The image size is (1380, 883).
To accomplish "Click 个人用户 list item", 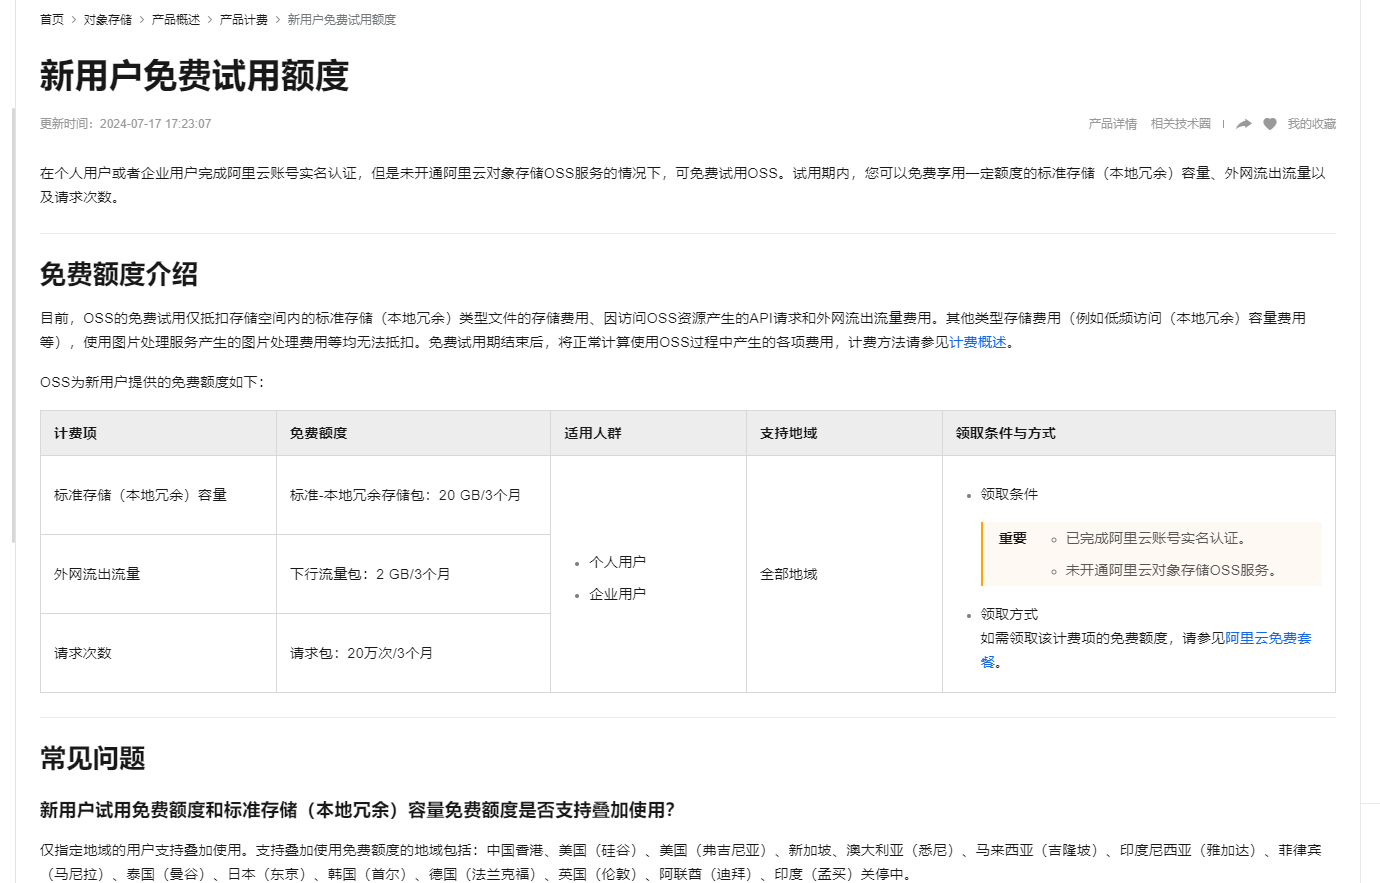I will (x=617, y=562).
